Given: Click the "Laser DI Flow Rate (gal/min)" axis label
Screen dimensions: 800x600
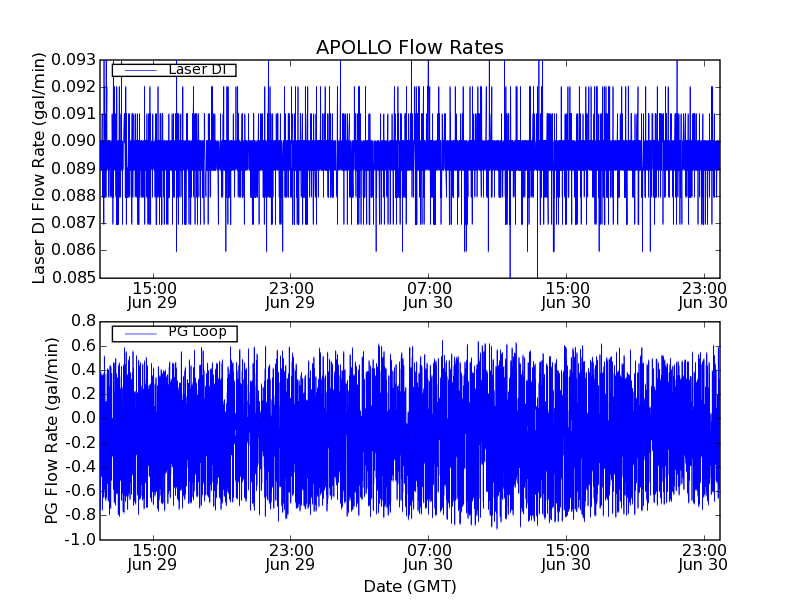Looking at the screenshot, I should [40, 168].
